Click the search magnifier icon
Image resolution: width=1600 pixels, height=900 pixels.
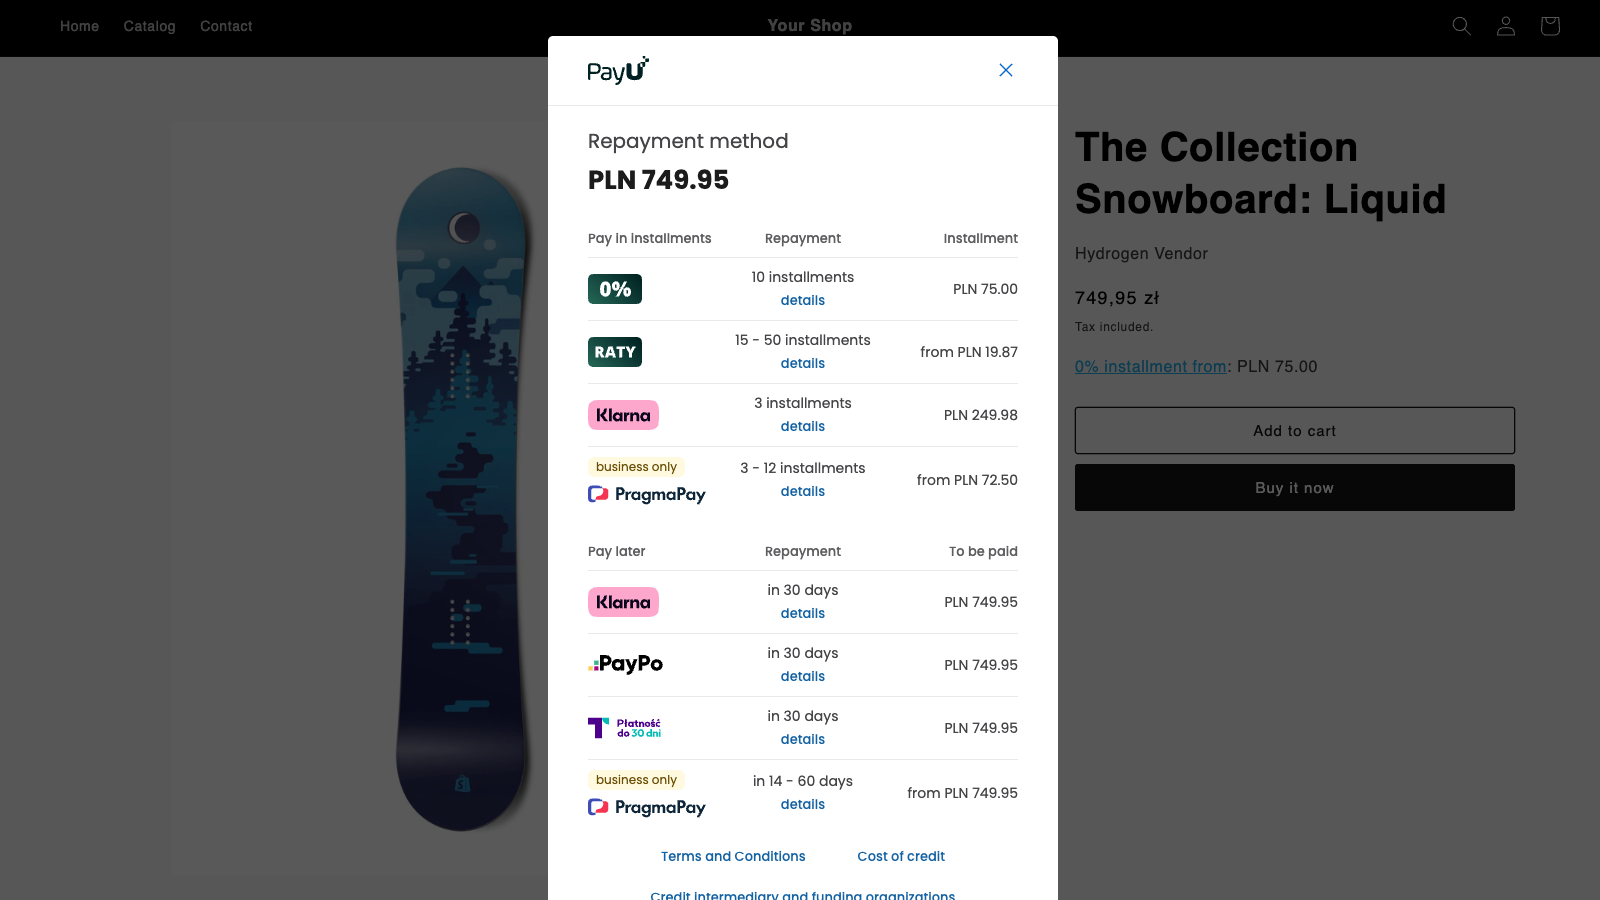pos(1462,26)
